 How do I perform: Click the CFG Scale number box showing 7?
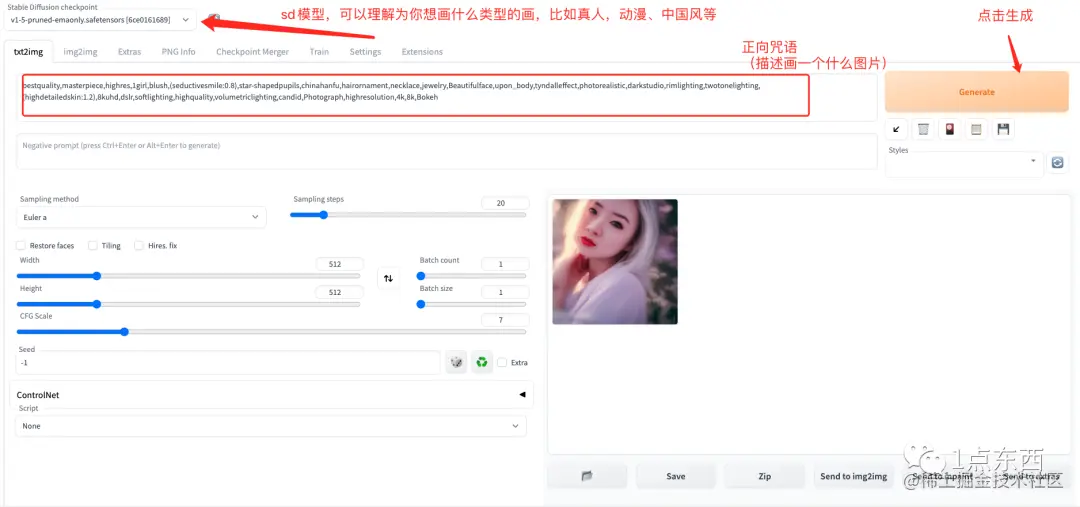point(505,320)
